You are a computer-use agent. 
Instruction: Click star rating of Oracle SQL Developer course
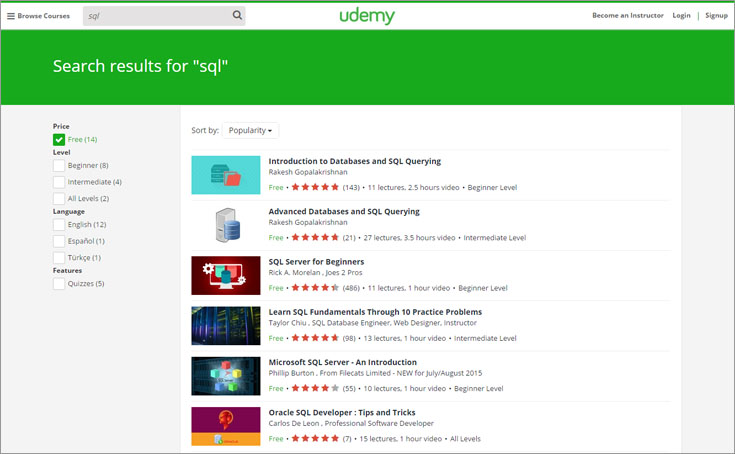pyautogui.click(x=315, y=438)
